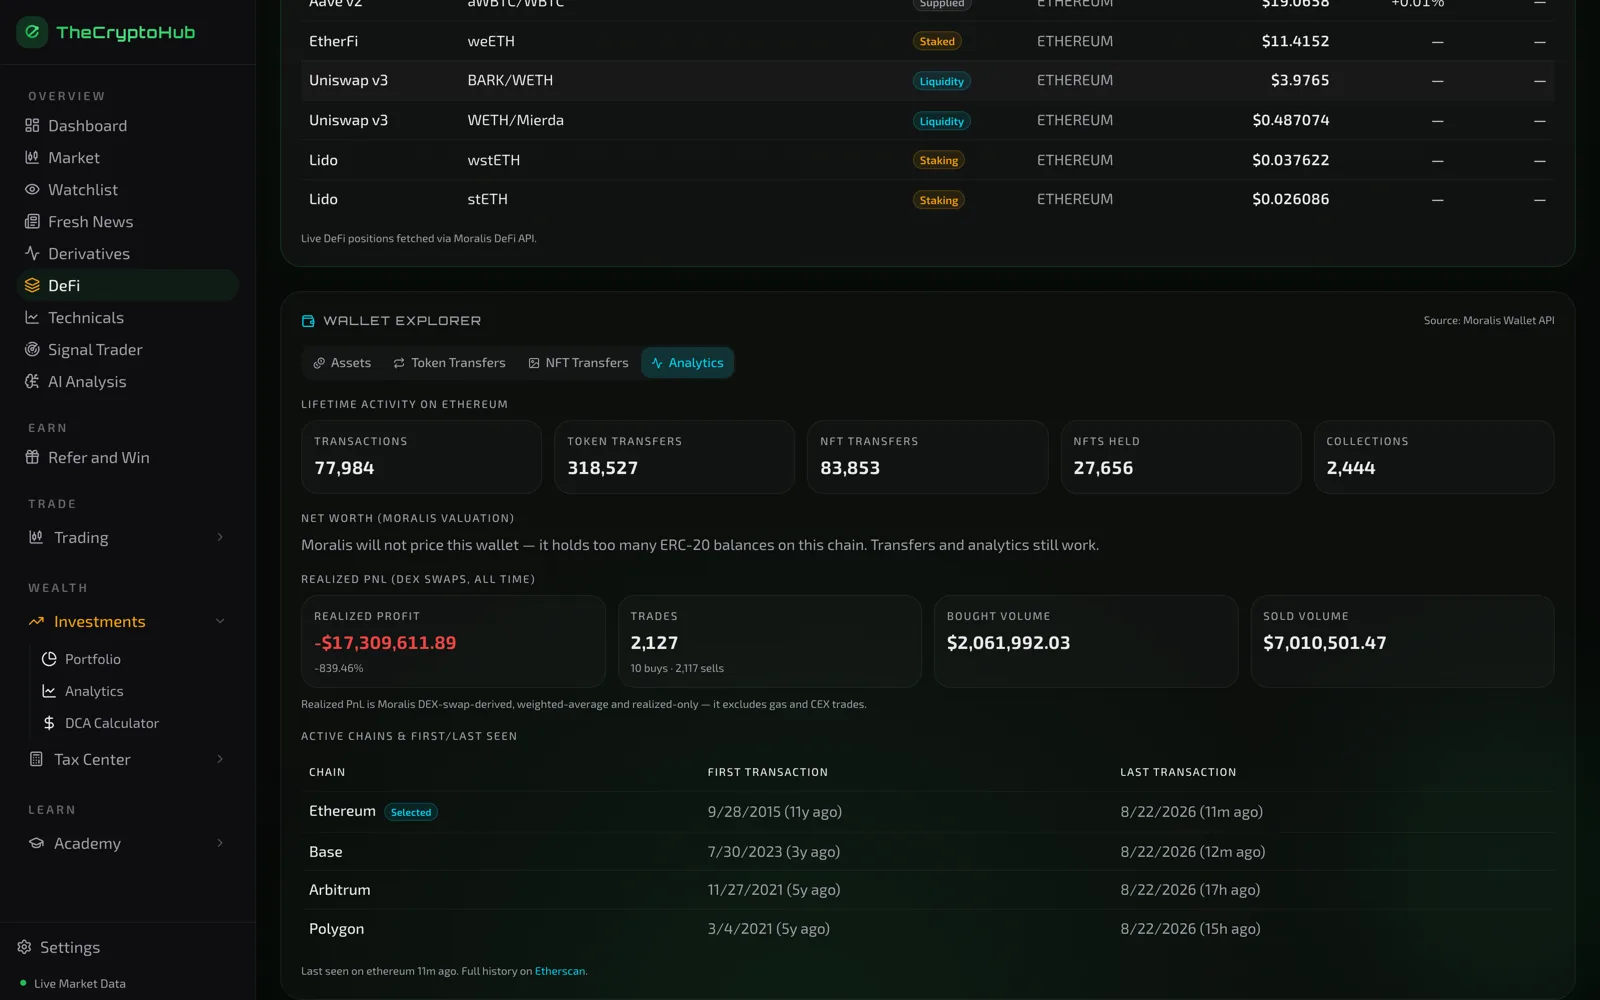Click the Fresh News newspaper icon
The height and width of the screenshot is (1000, 1600).
pyautogui.click(x=32, y=222)
